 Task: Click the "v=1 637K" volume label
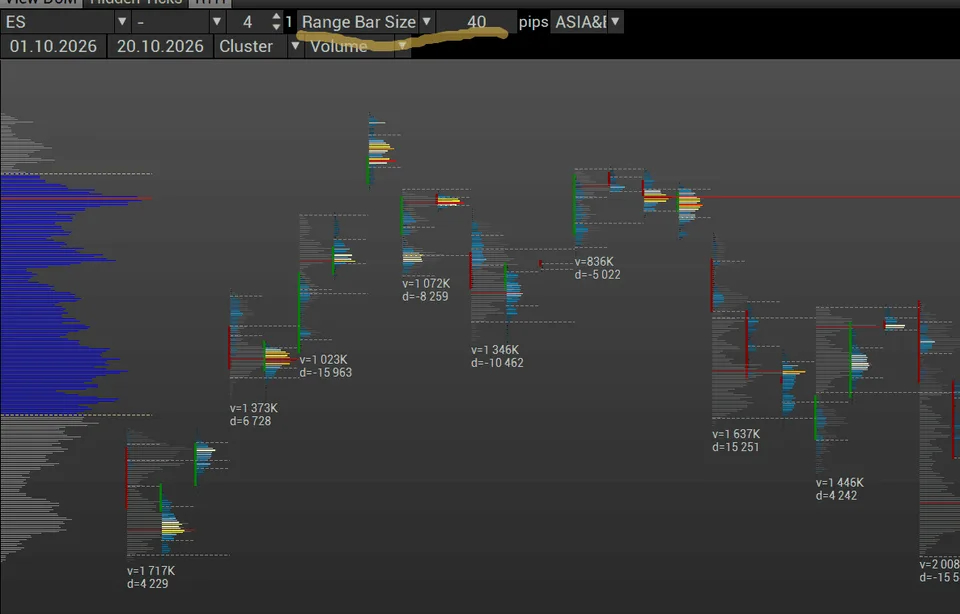pyautogui.click(x=736, y=434)
